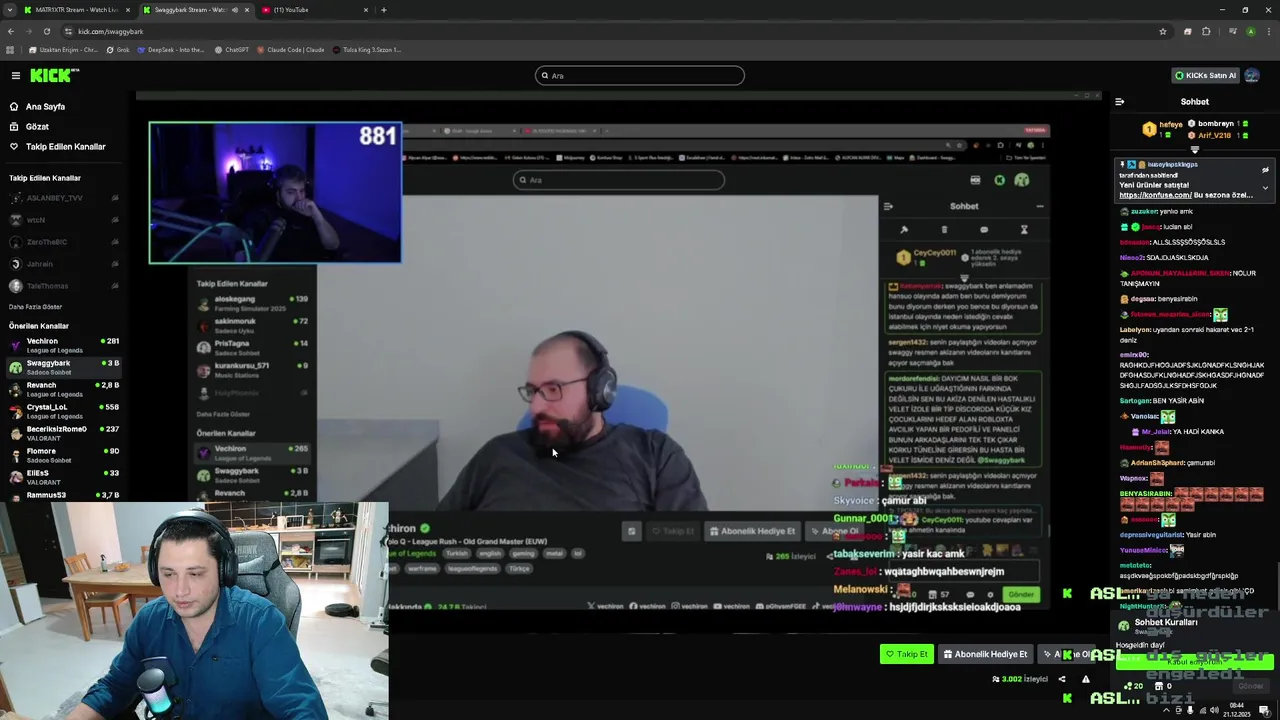Collapse the Sohbet chat panel
The height and width of the screenshot is (720, 1280).
click(x=1120, y=101)
